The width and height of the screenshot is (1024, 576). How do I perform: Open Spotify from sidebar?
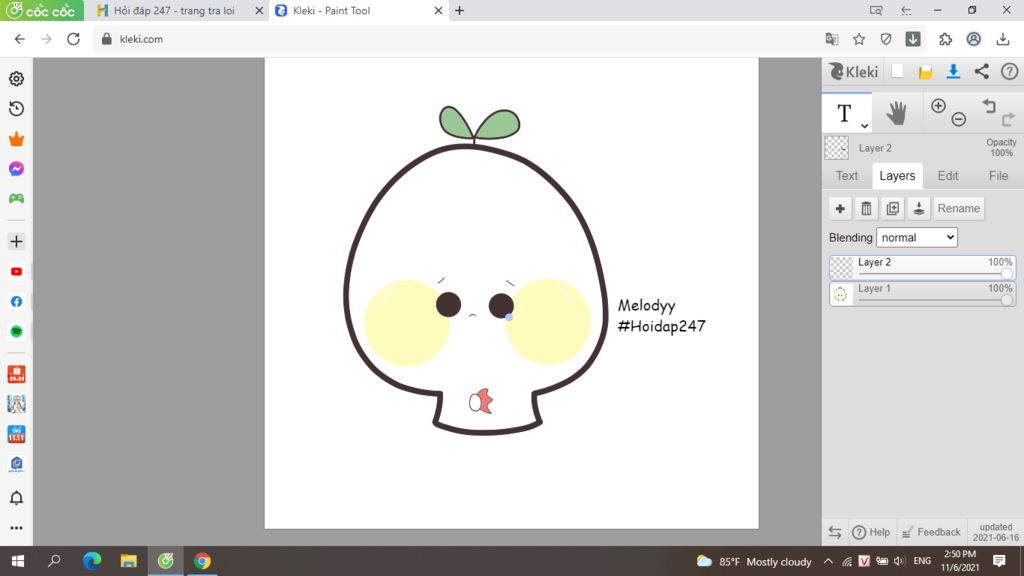(16, 332)
